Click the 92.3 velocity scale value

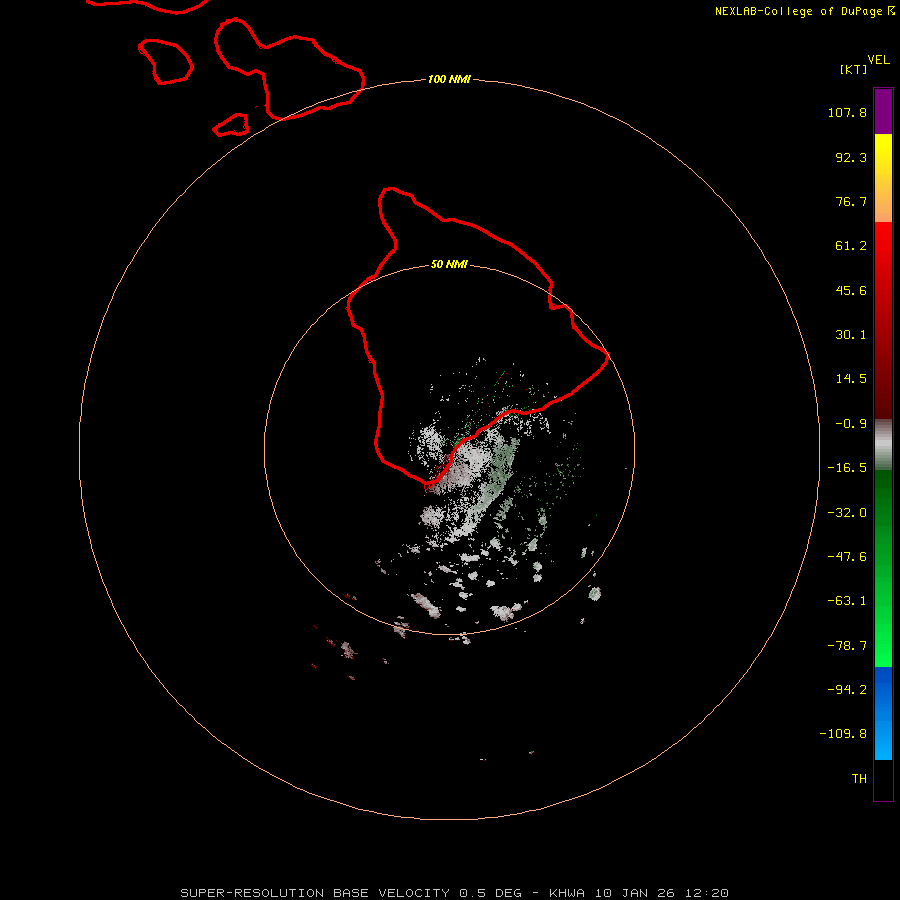pyautogui.click(x=851, y=157)
